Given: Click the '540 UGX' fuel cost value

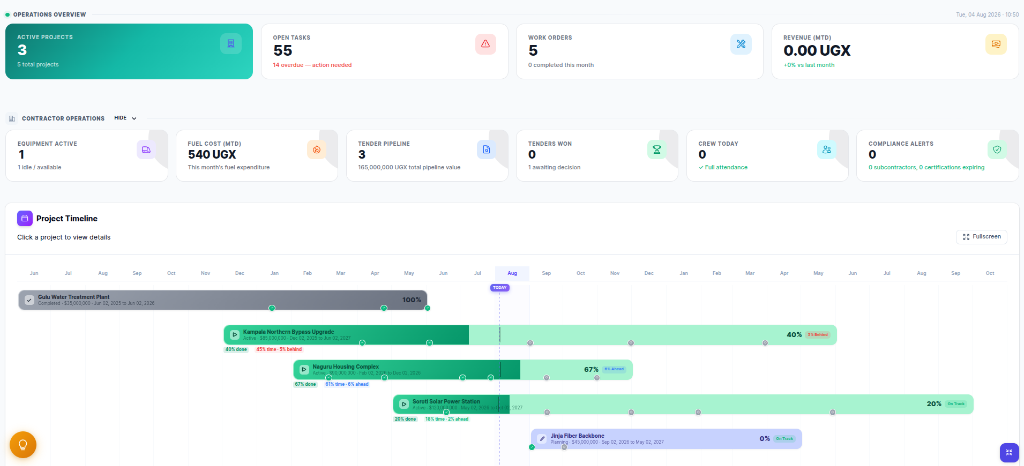Looking at the screenshot, I should (212, 155).
